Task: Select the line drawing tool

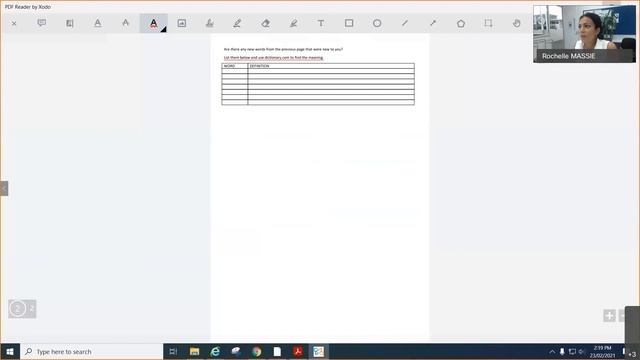Action: click(405, 23)
